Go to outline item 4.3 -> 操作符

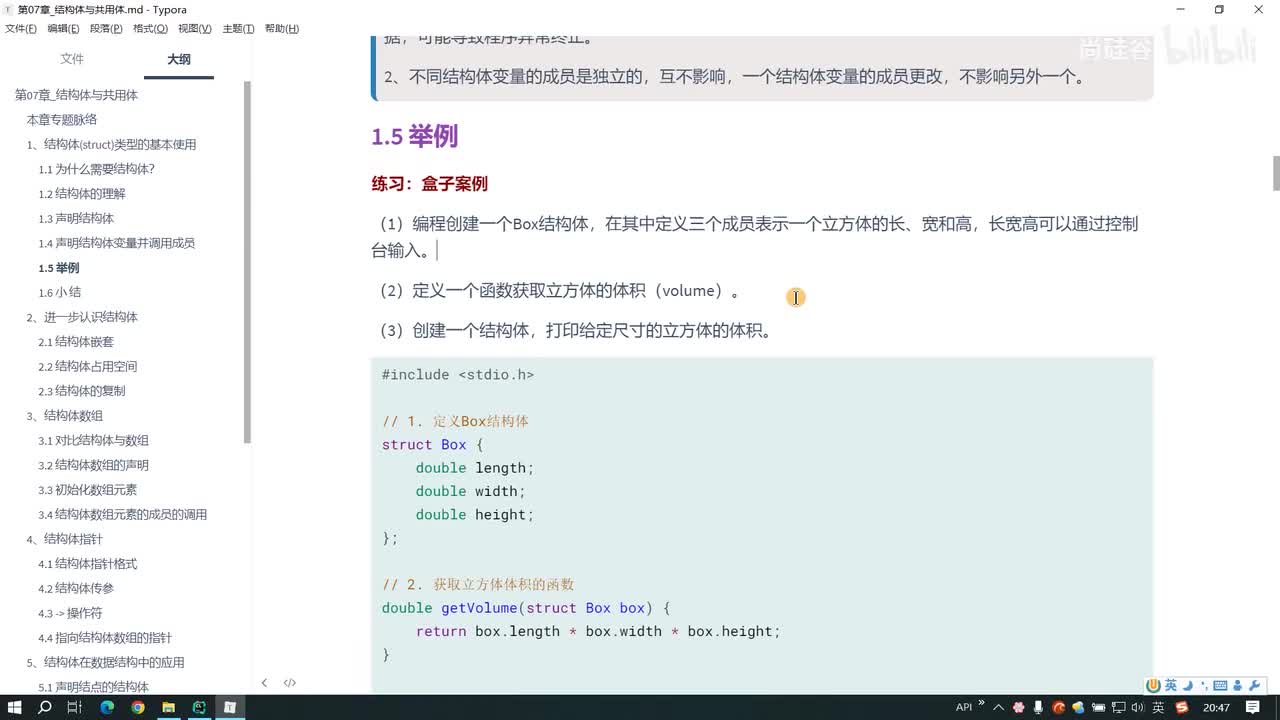pos(70,613)
